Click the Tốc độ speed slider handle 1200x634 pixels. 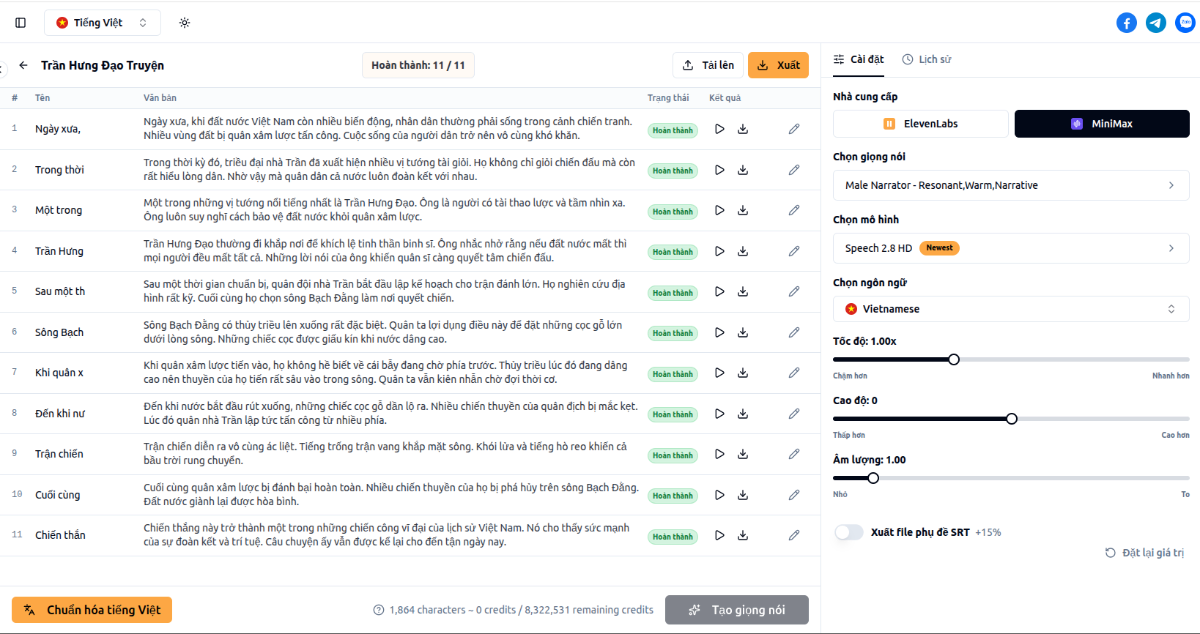(954, 359)
